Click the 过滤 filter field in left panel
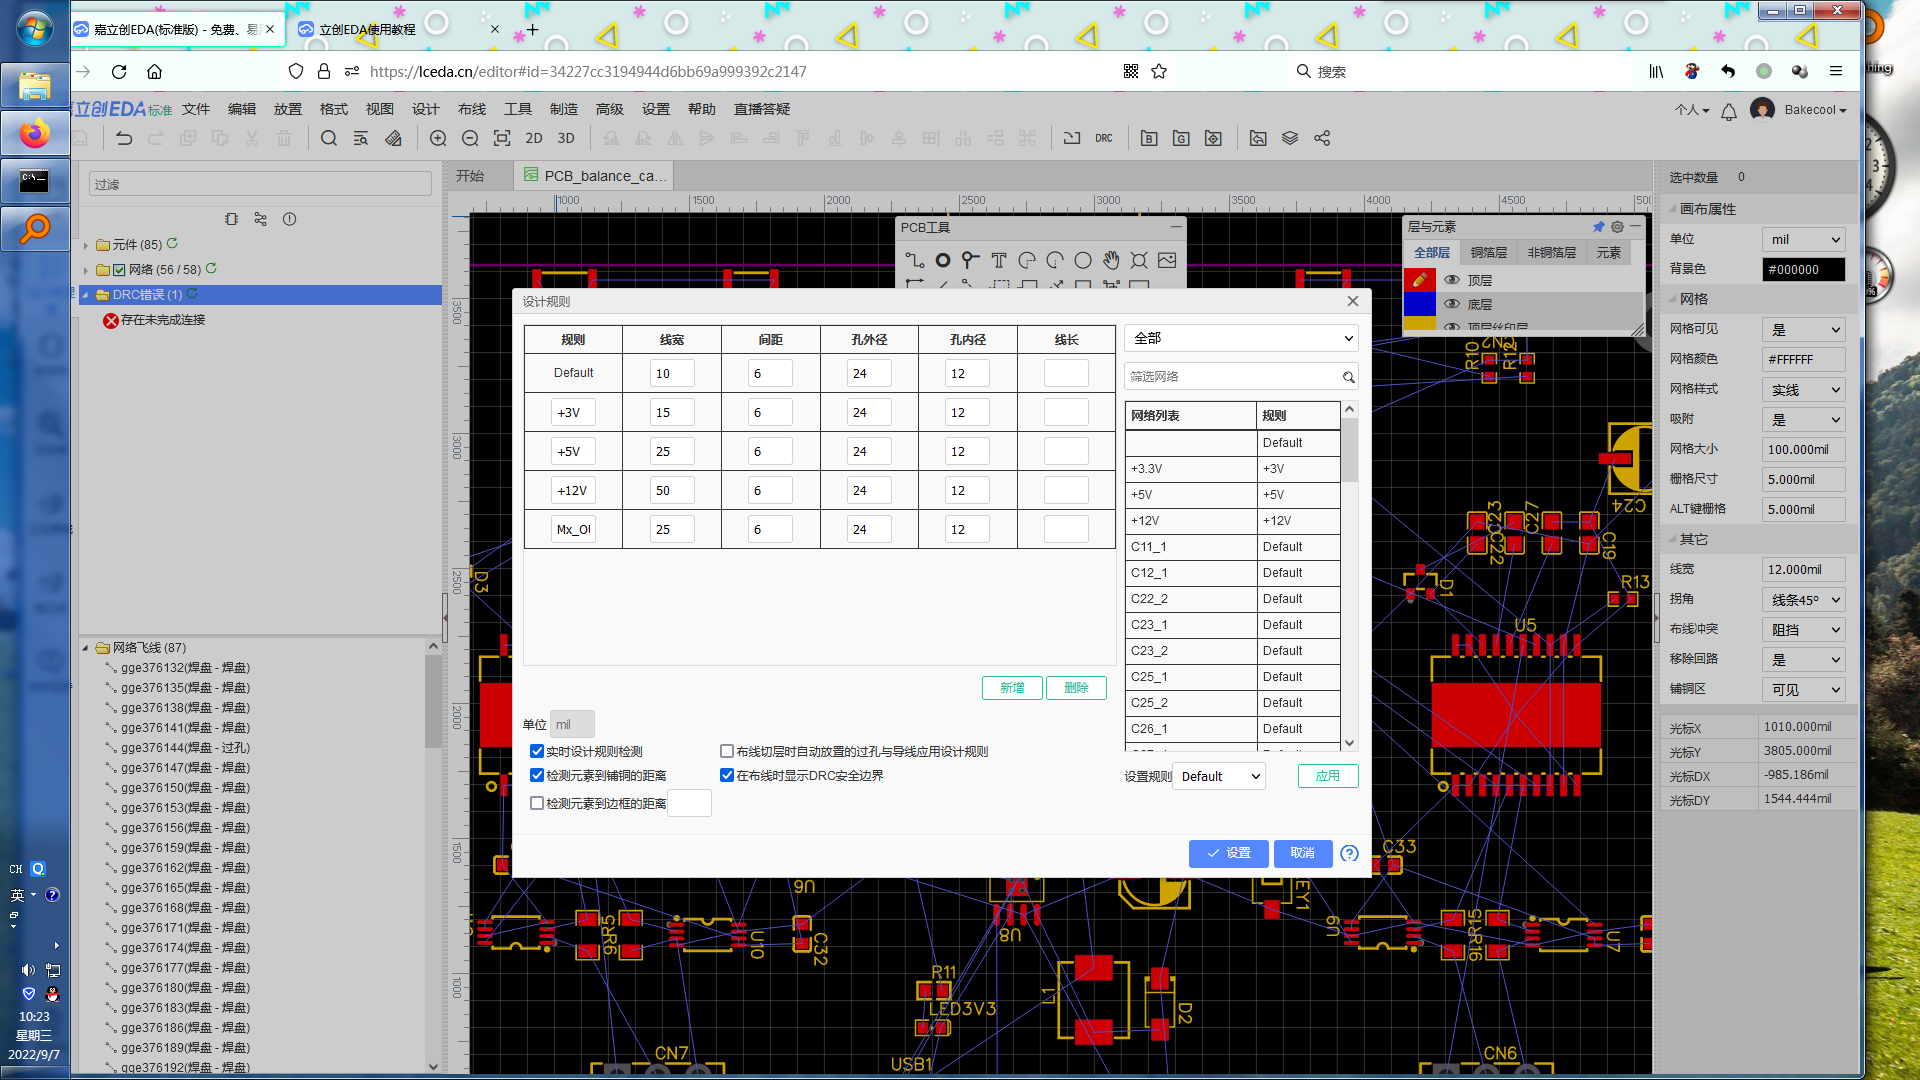1920x1080 pixels. (260, 184)
